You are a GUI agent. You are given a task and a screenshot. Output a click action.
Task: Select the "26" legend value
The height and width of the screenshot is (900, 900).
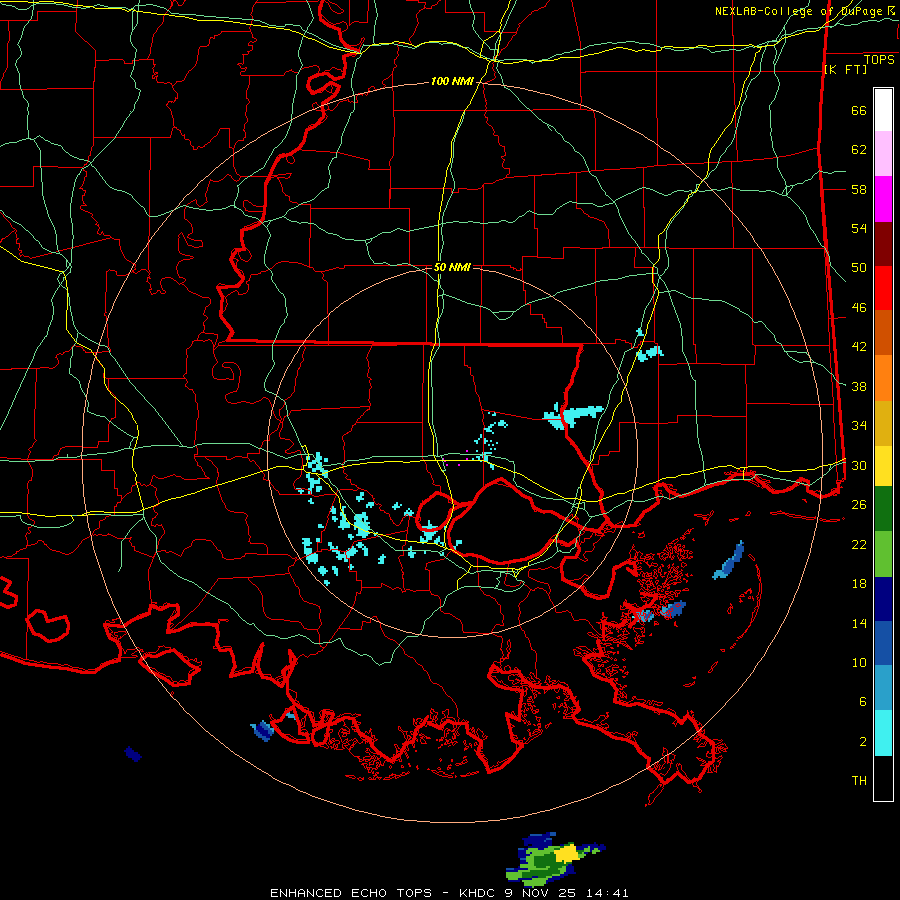point(859,505)
